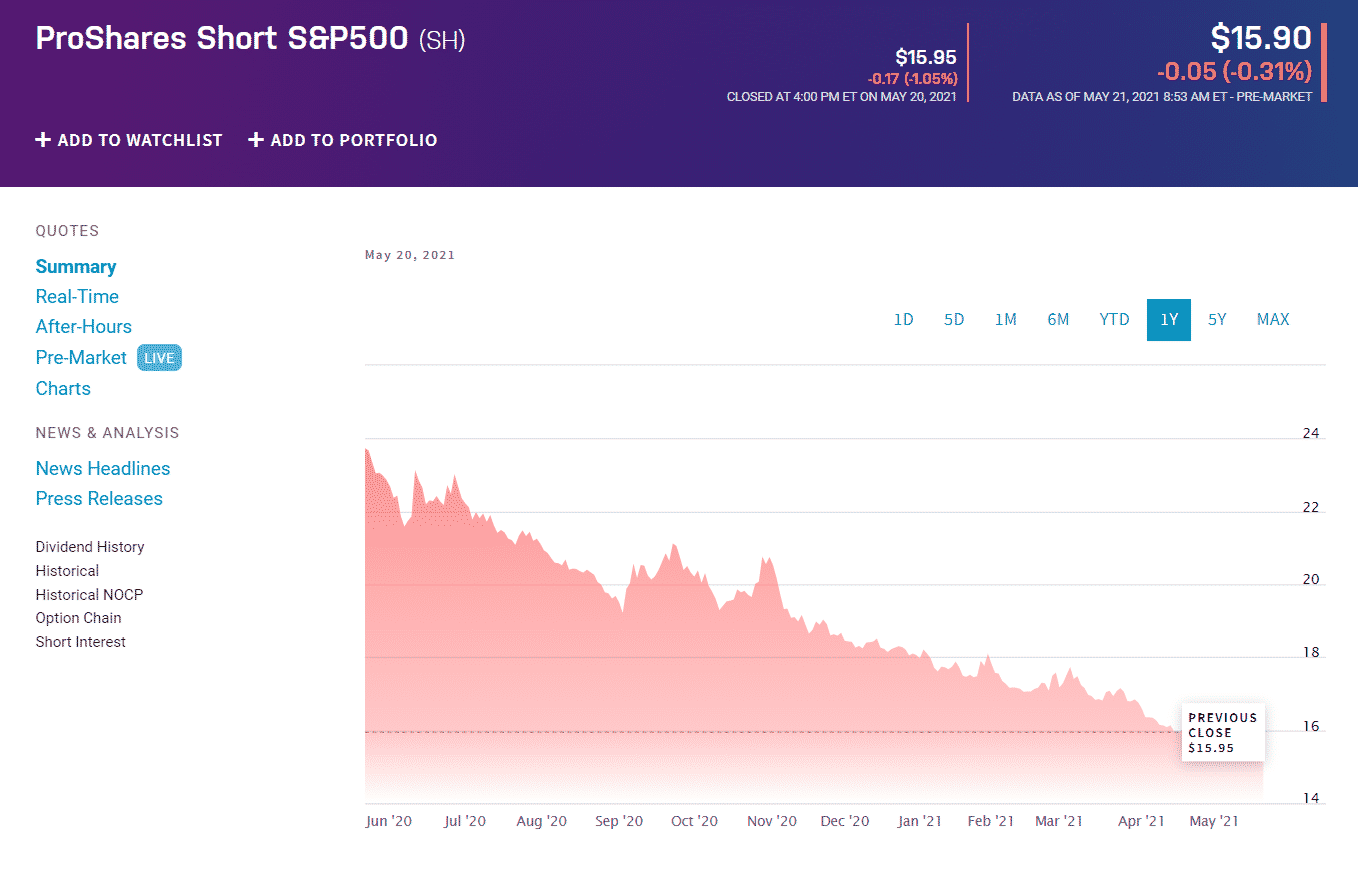The width and height of the screenshot is (1358, 892).
Task: Open the Summary quotes page
Action: 76,267
